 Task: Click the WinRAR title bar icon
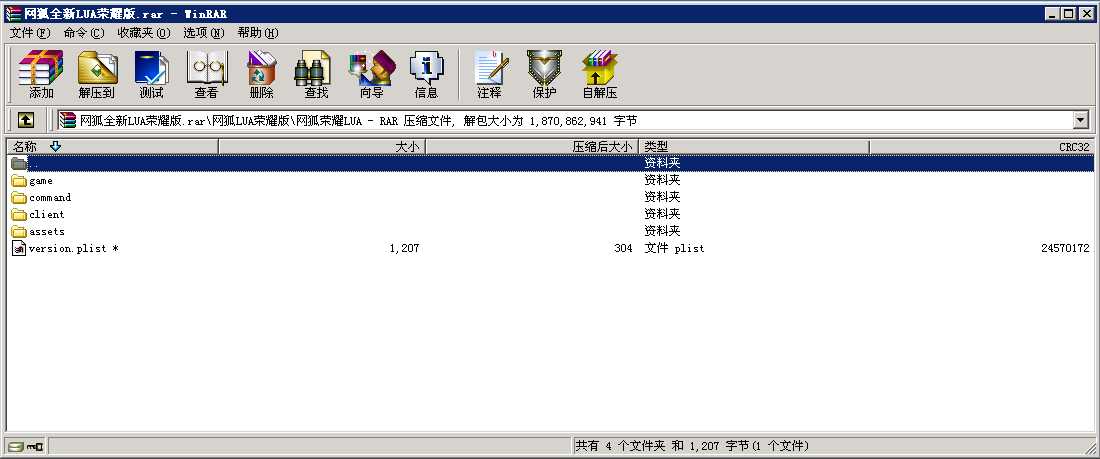coord(13,13)
